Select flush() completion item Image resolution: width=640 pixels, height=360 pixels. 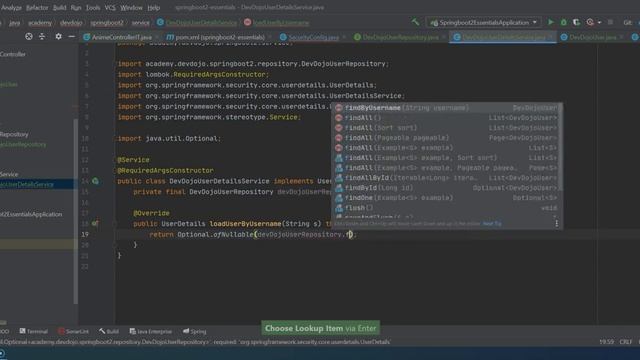click(446, 208)
